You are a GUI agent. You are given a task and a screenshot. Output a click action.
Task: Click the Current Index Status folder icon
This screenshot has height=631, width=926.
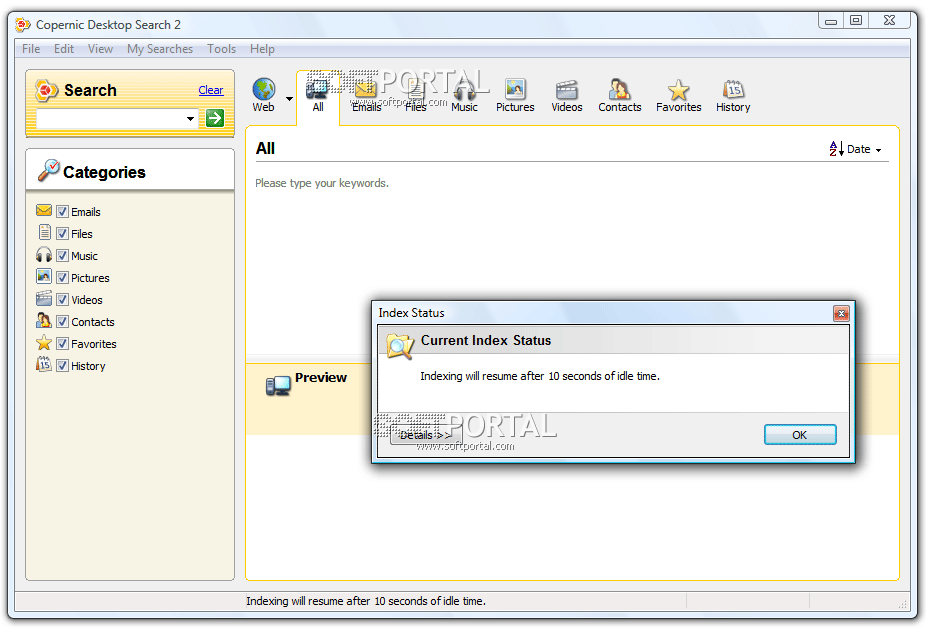[400, 346]
